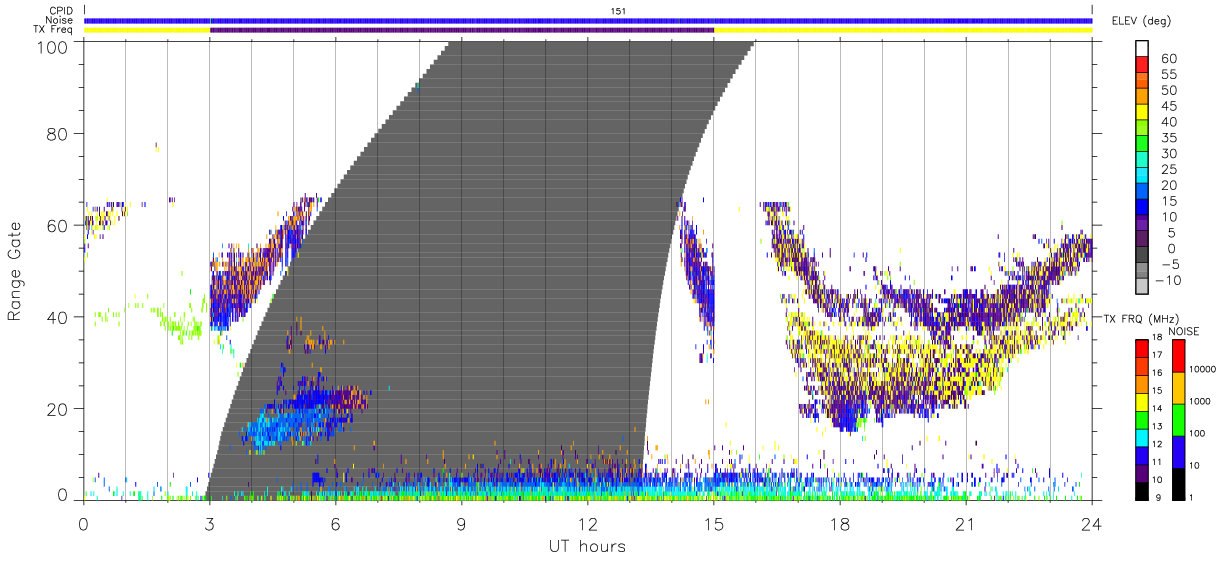Click the '18' tick on UT hours axis
This screenshot has height=567, width=1228.
pos(840,524)
